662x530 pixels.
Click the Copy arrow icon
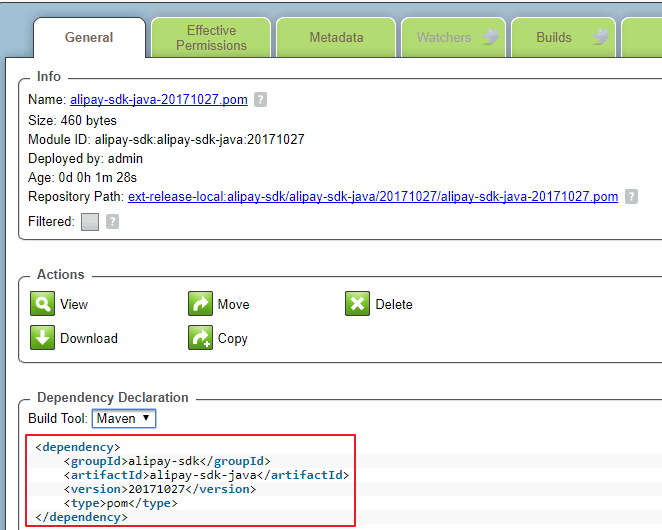coord(200,337)
